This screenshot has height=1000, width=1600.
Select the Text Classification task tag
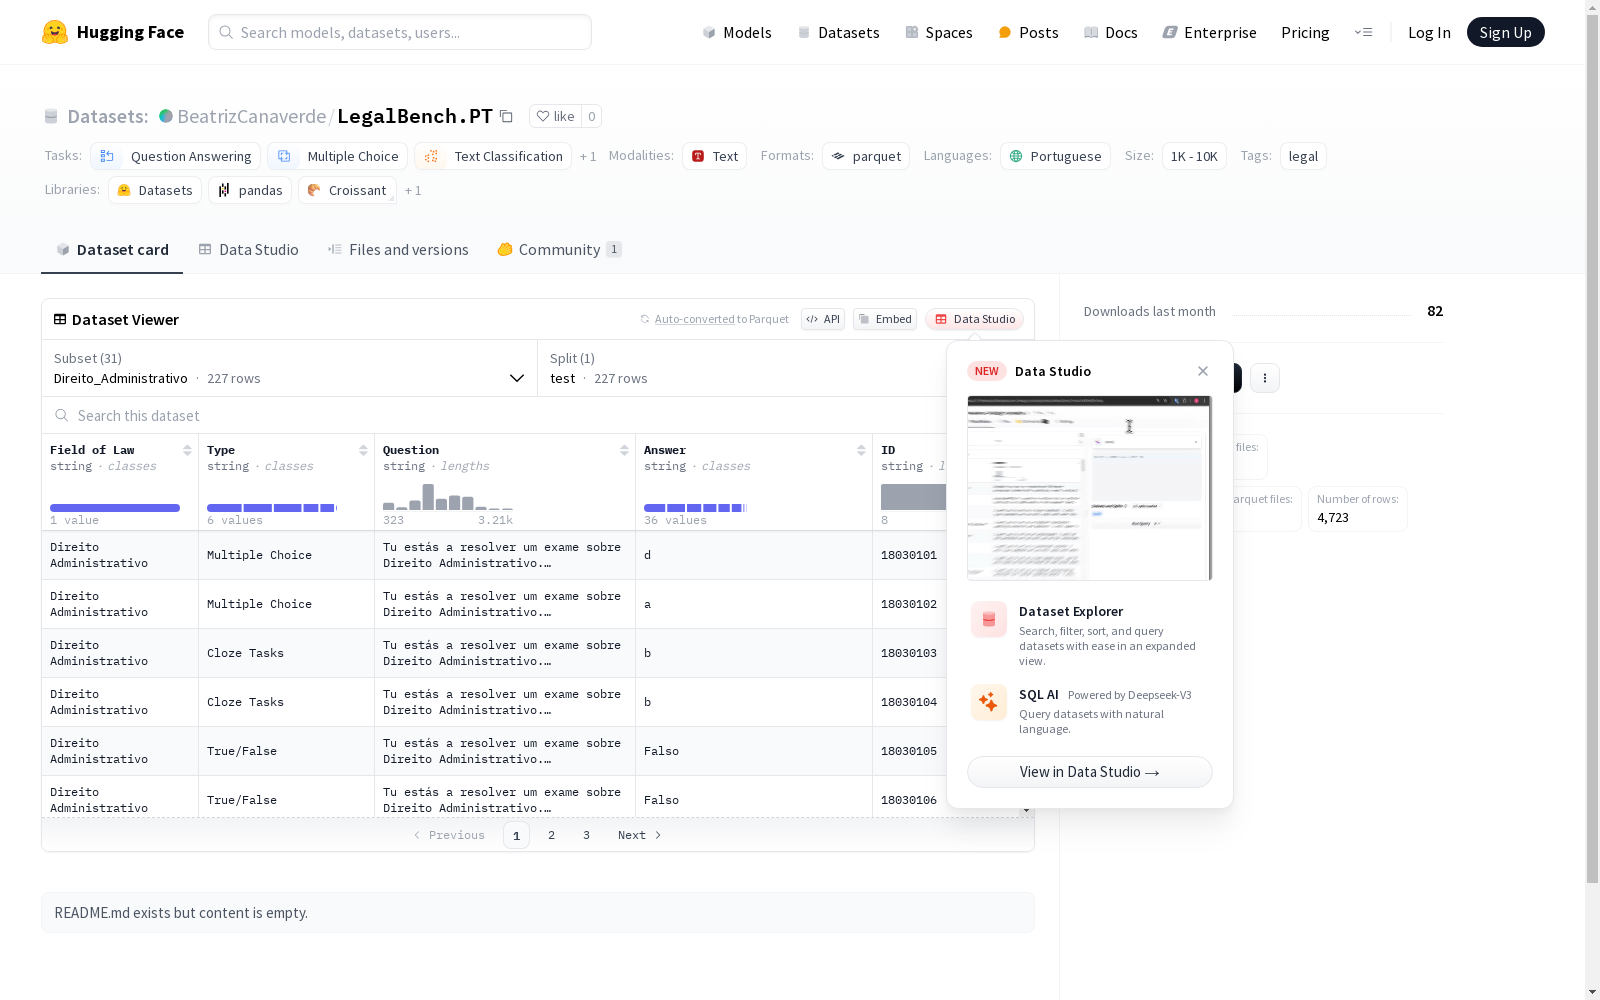tap(493, 156)
